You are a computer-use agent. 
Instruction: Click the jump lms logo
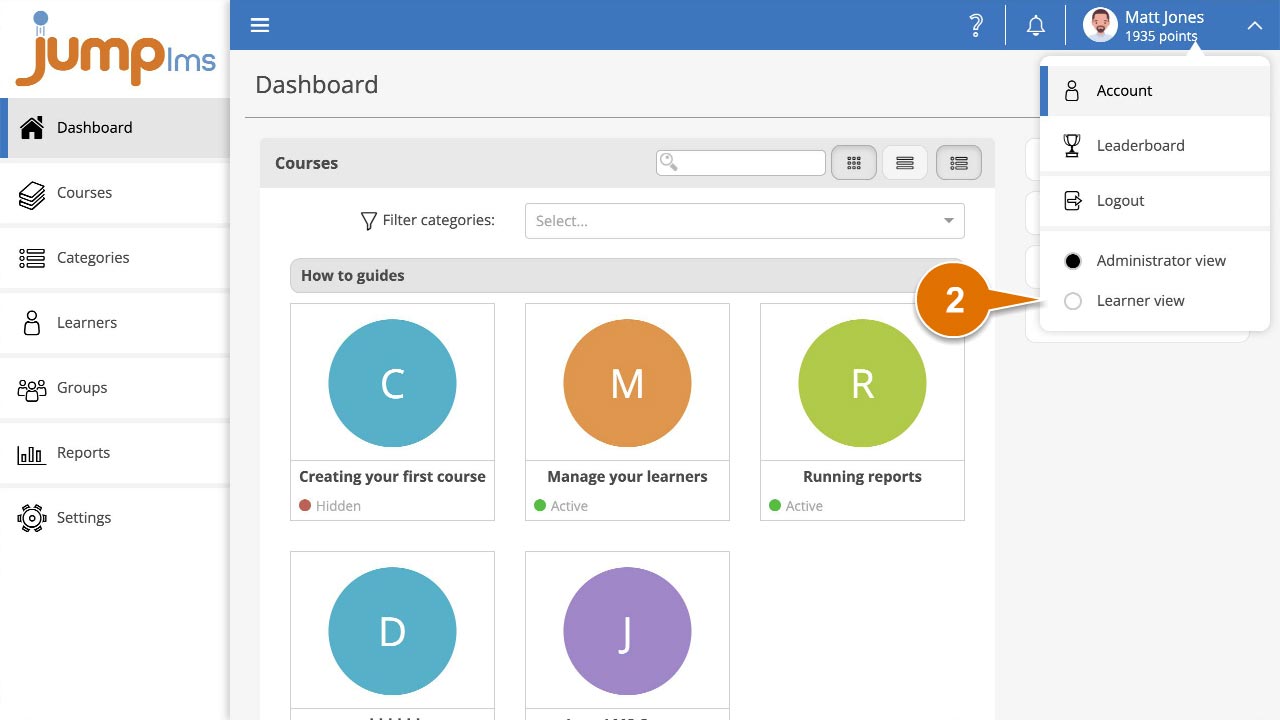tap(115, 49)
